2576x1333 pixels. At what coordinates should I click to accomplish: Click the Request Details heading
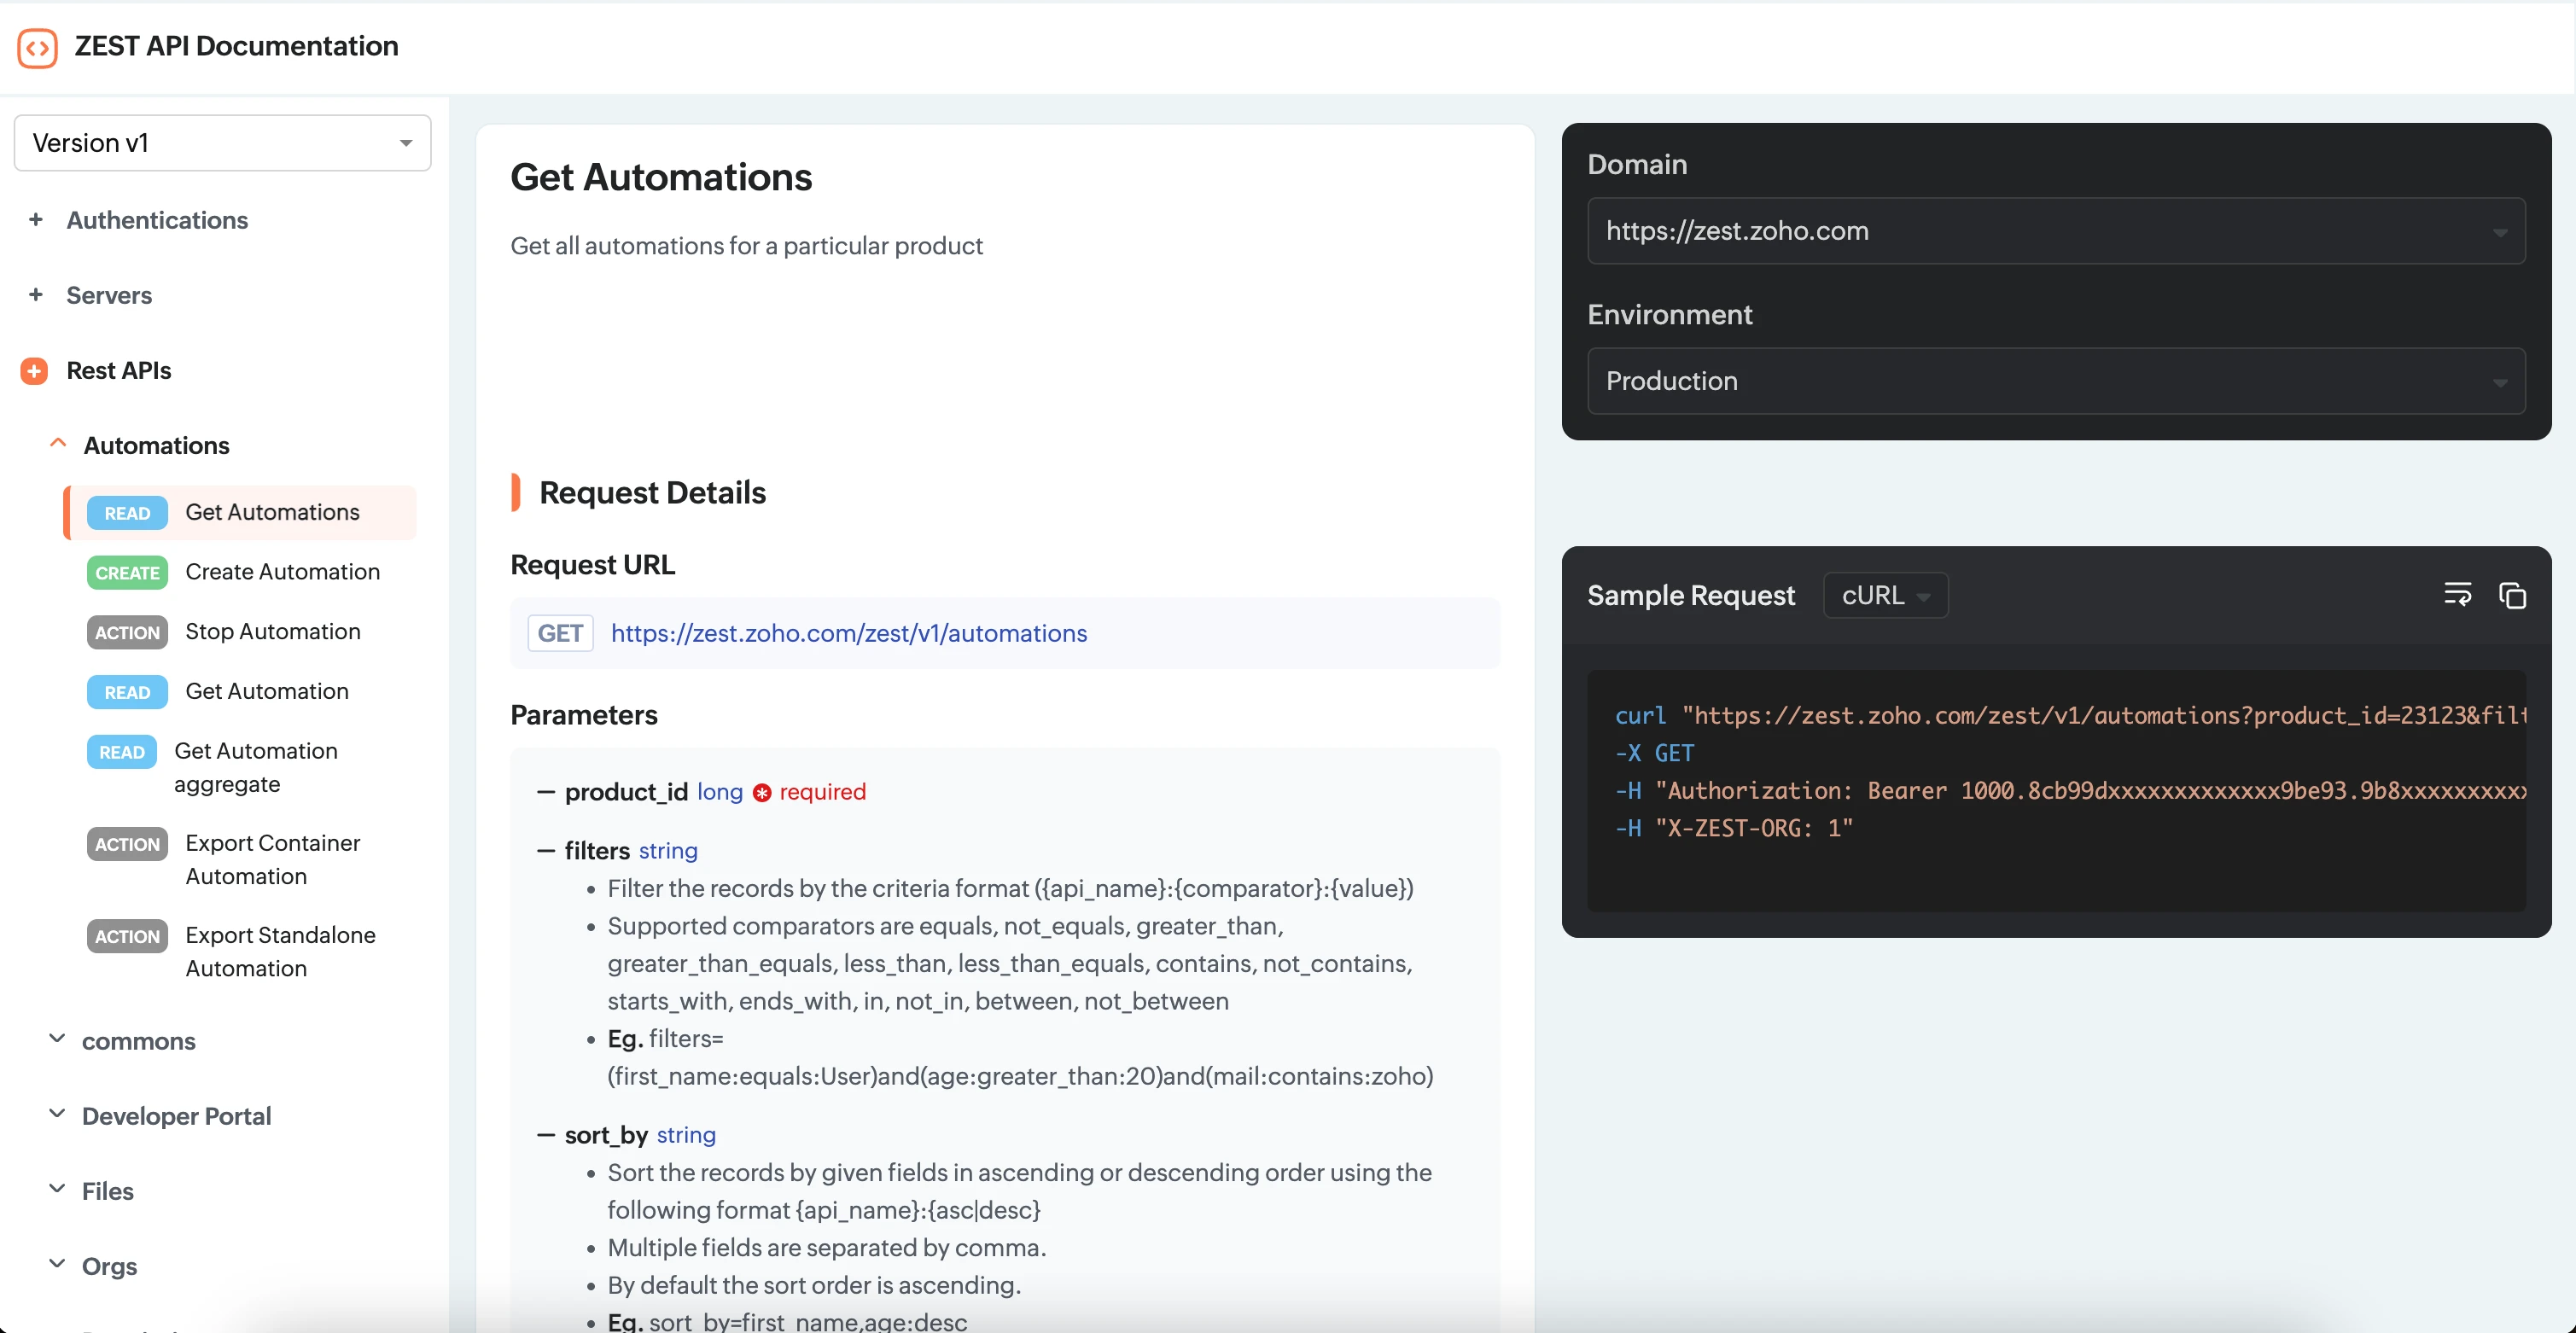point(652,493)
